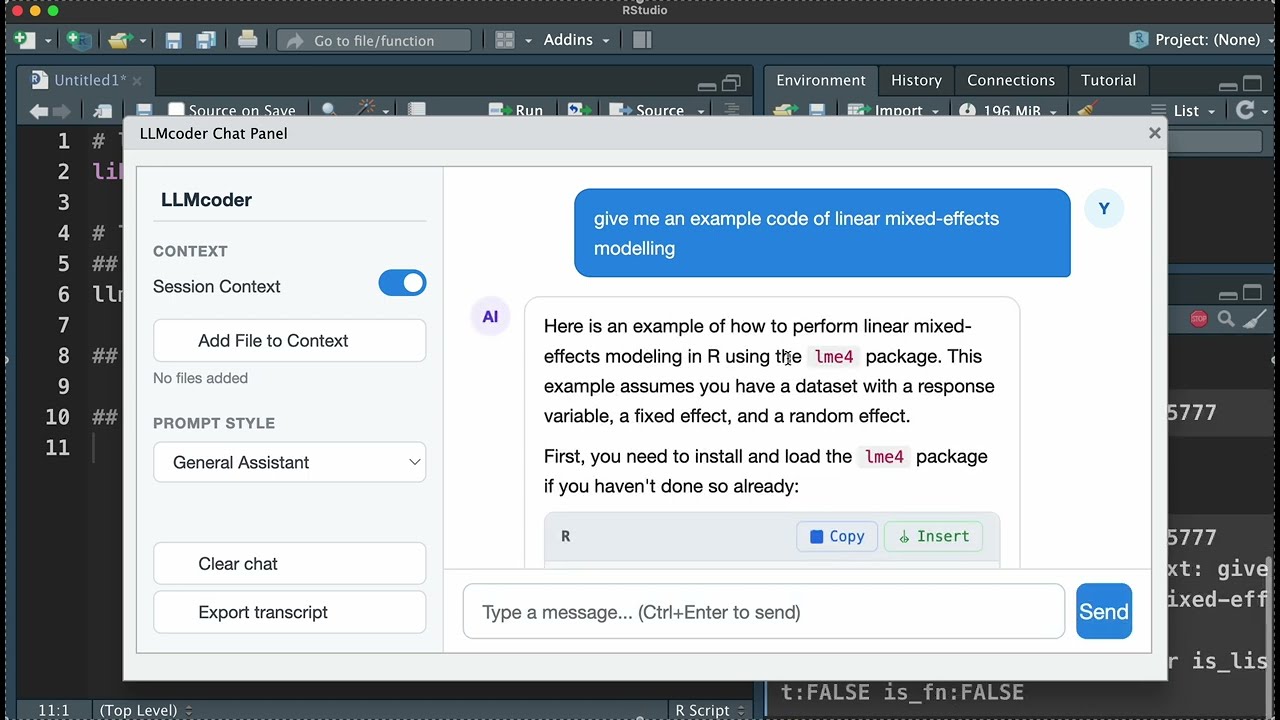Print the current file
This screenshot has width=1280, height=720.
tap(248, 40)
